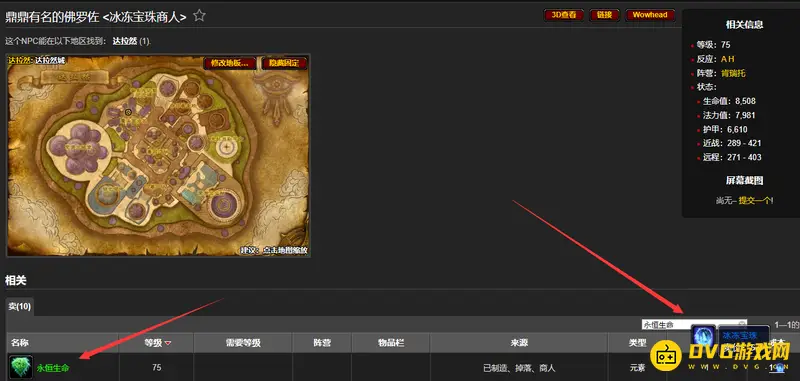Click the green 永恒生命 gem icon
Viewport: 800px width, 381px height.
(21, 367)
